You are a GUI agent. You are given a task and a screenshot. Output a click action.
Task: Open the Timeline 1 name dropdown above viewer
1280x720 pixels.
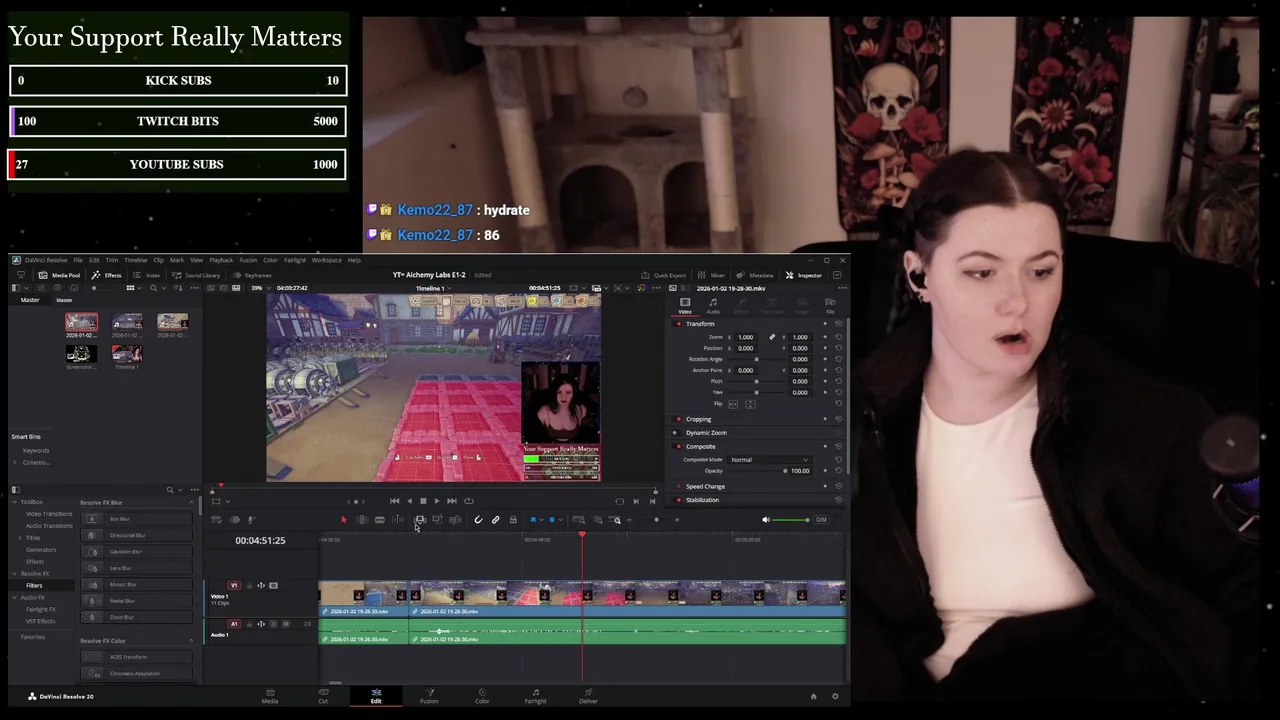[433, 288]
